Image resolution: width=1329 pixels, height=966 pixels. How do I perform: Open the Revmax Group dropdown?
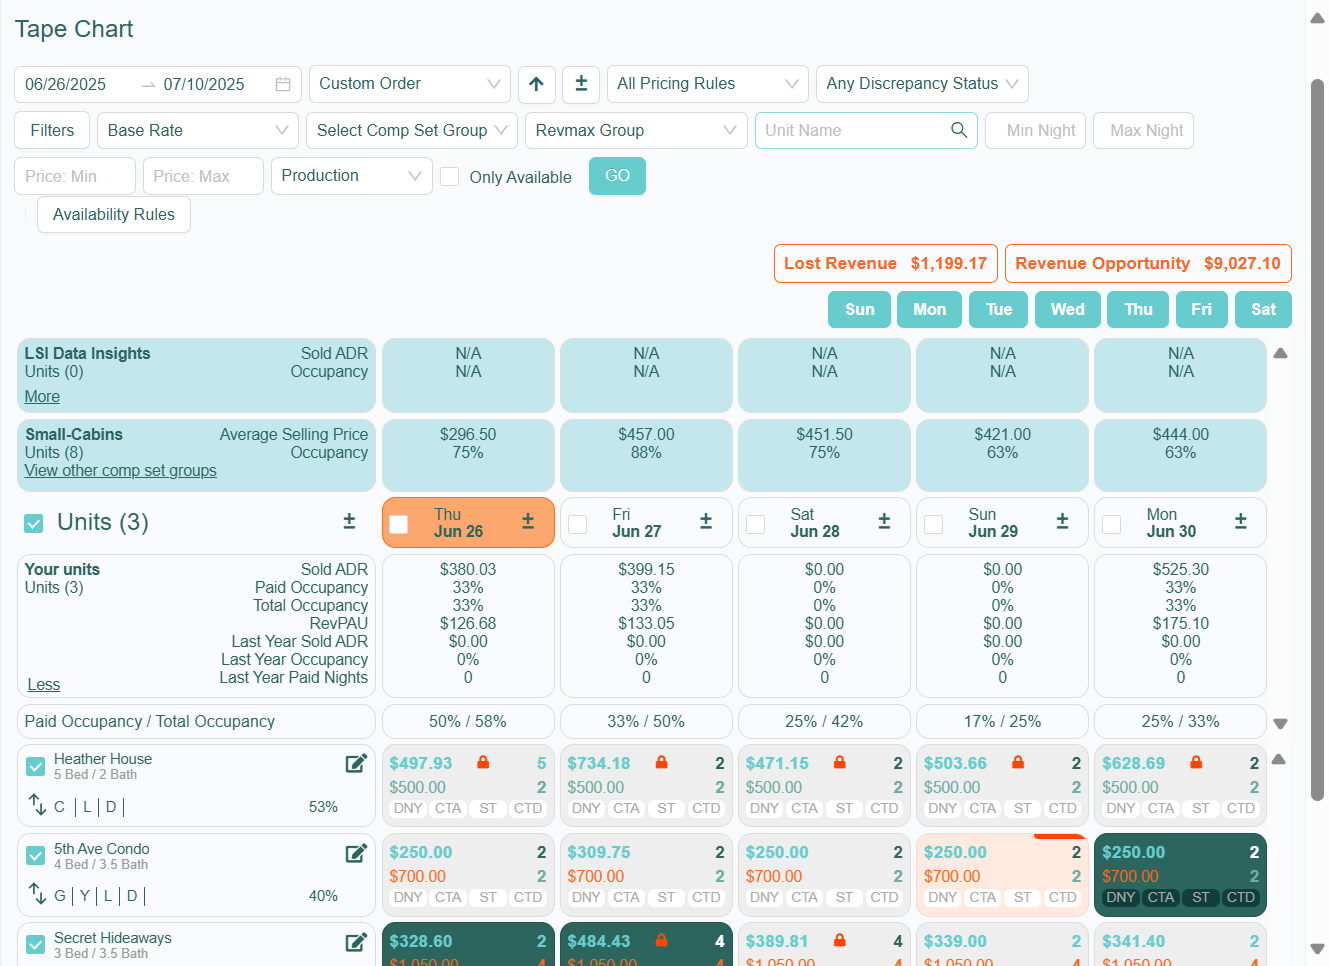636,130
